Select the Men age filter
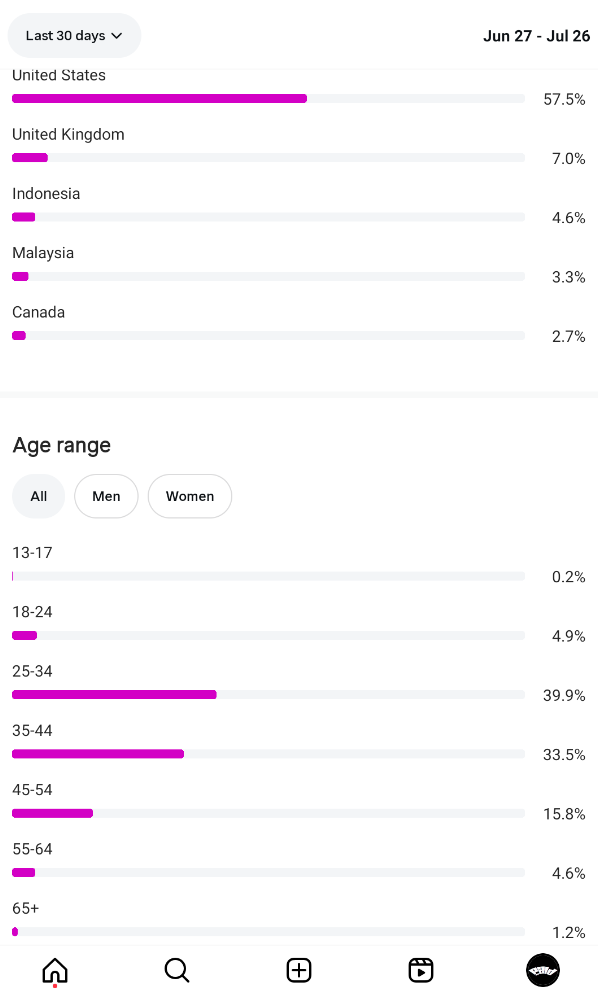The image size is (598, 991). click(x=106, y=496)
